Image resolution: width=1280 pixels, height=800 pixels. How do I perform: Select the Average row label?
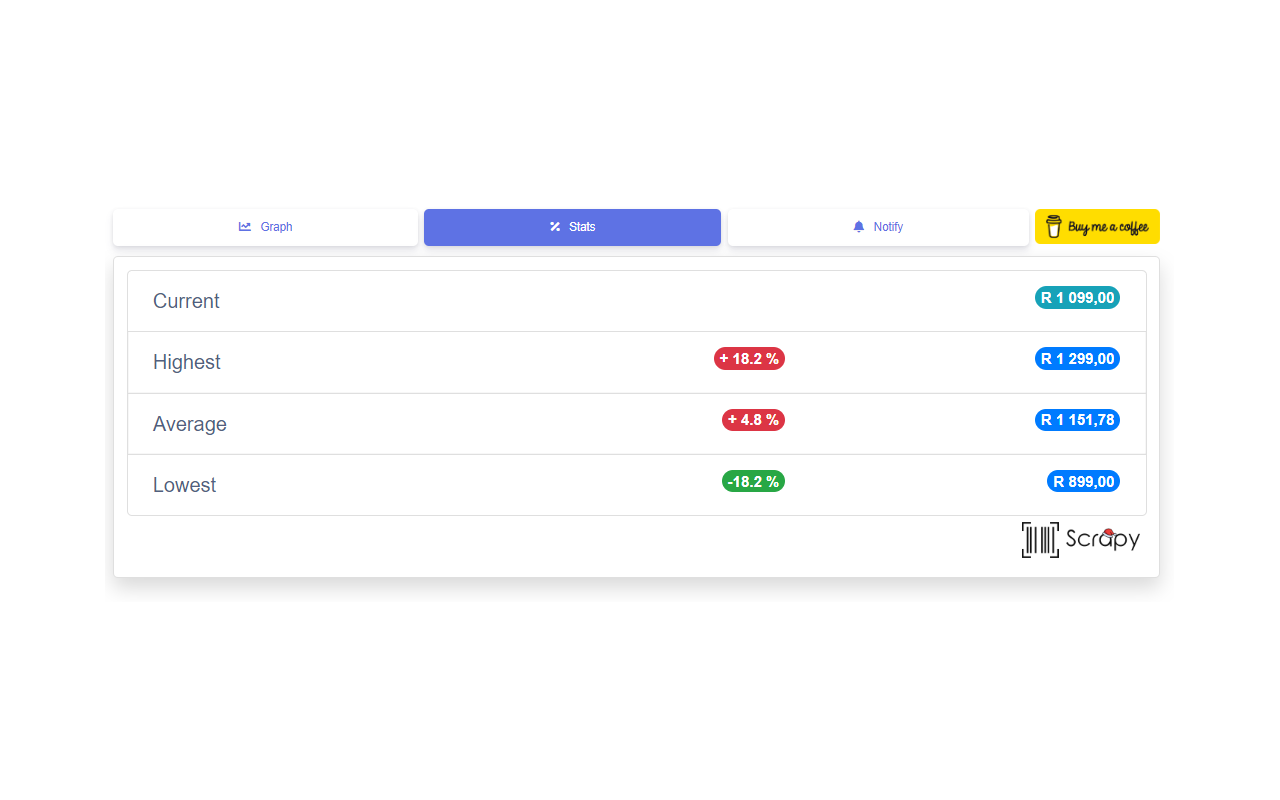(190, 424)
